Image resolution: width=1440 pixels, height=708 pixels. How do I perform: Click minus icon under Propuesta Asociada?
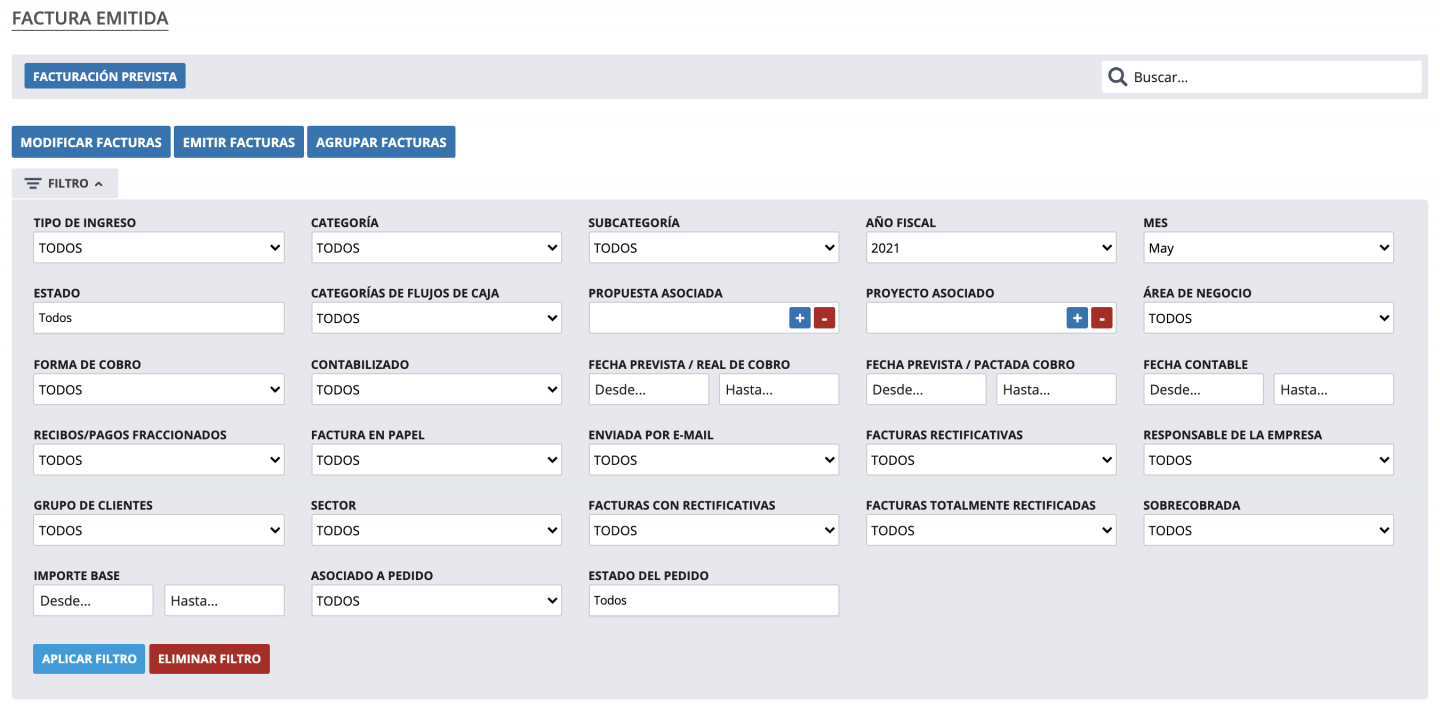[824, 319]
